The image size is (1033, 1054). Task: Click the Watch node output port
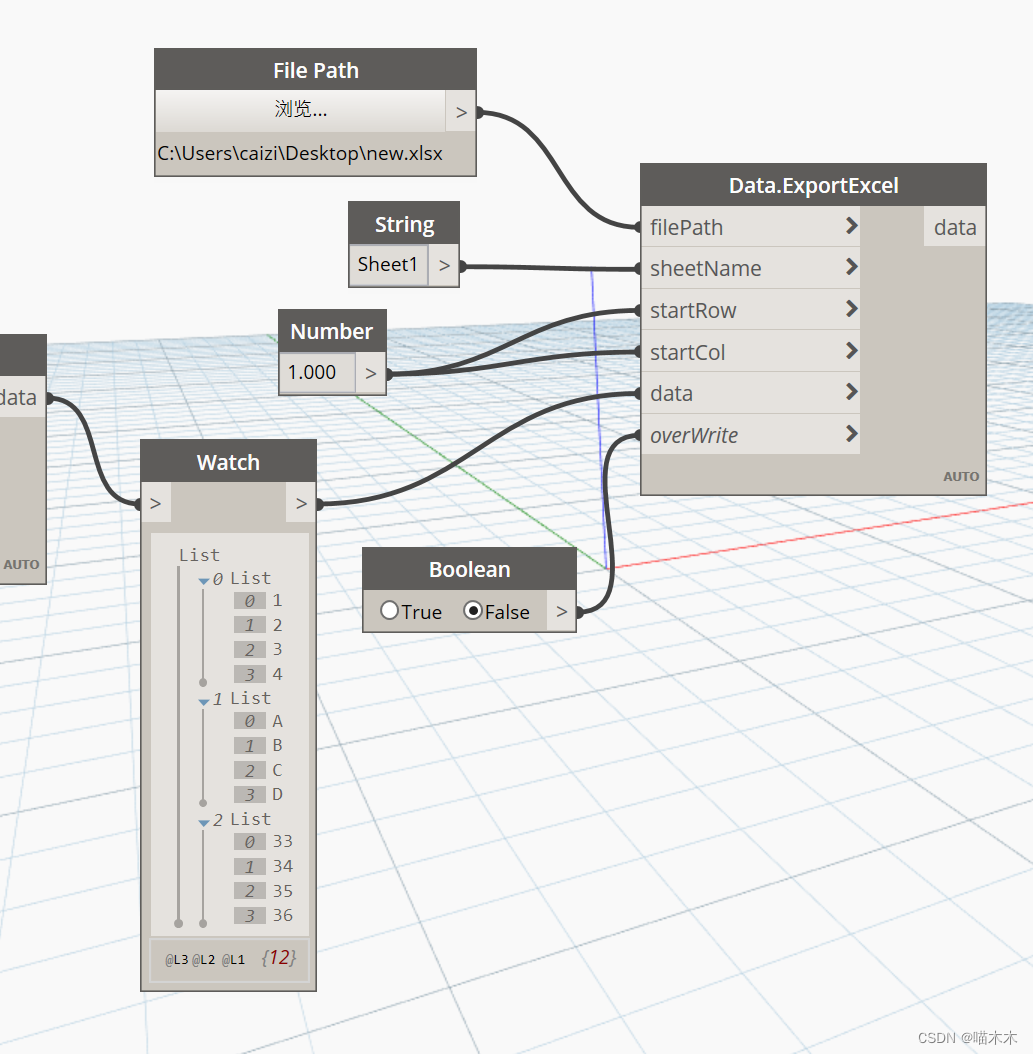point(301,503)
